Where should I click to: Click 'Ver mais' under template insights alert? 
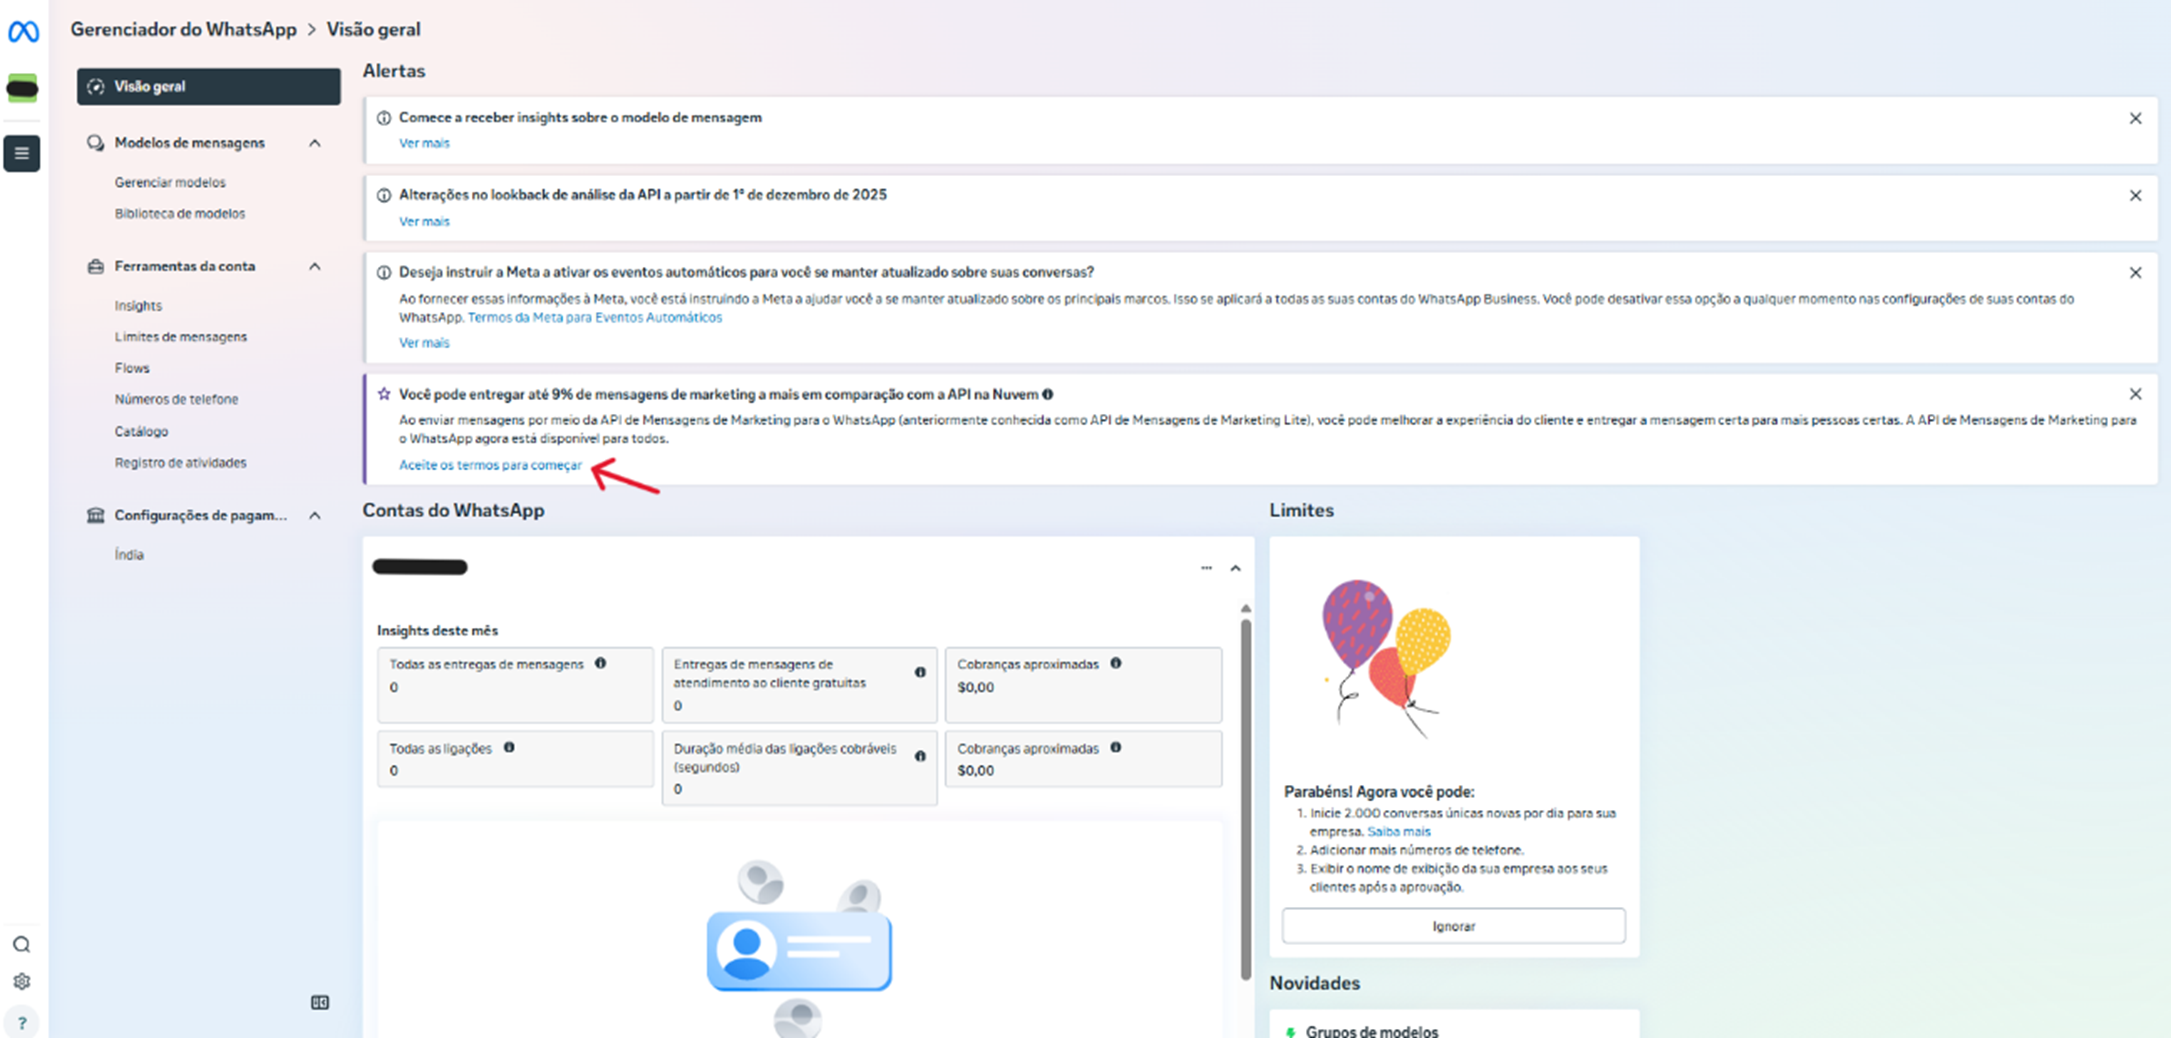(x=424, y=143)
